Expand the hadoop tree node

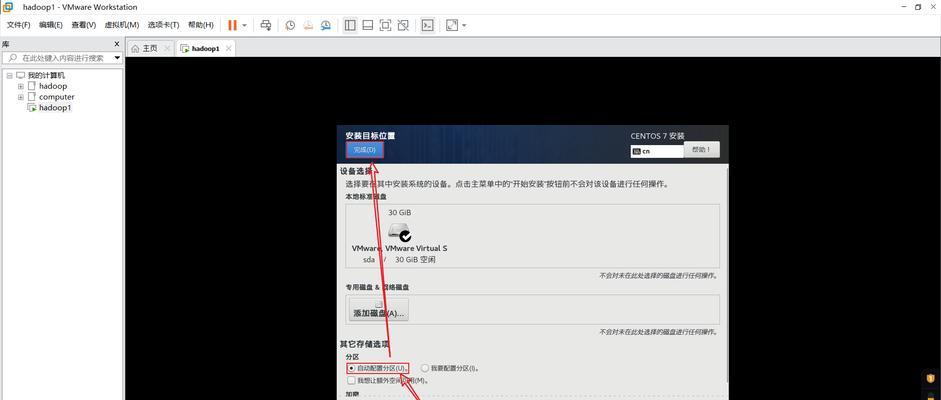coord(20,86)
